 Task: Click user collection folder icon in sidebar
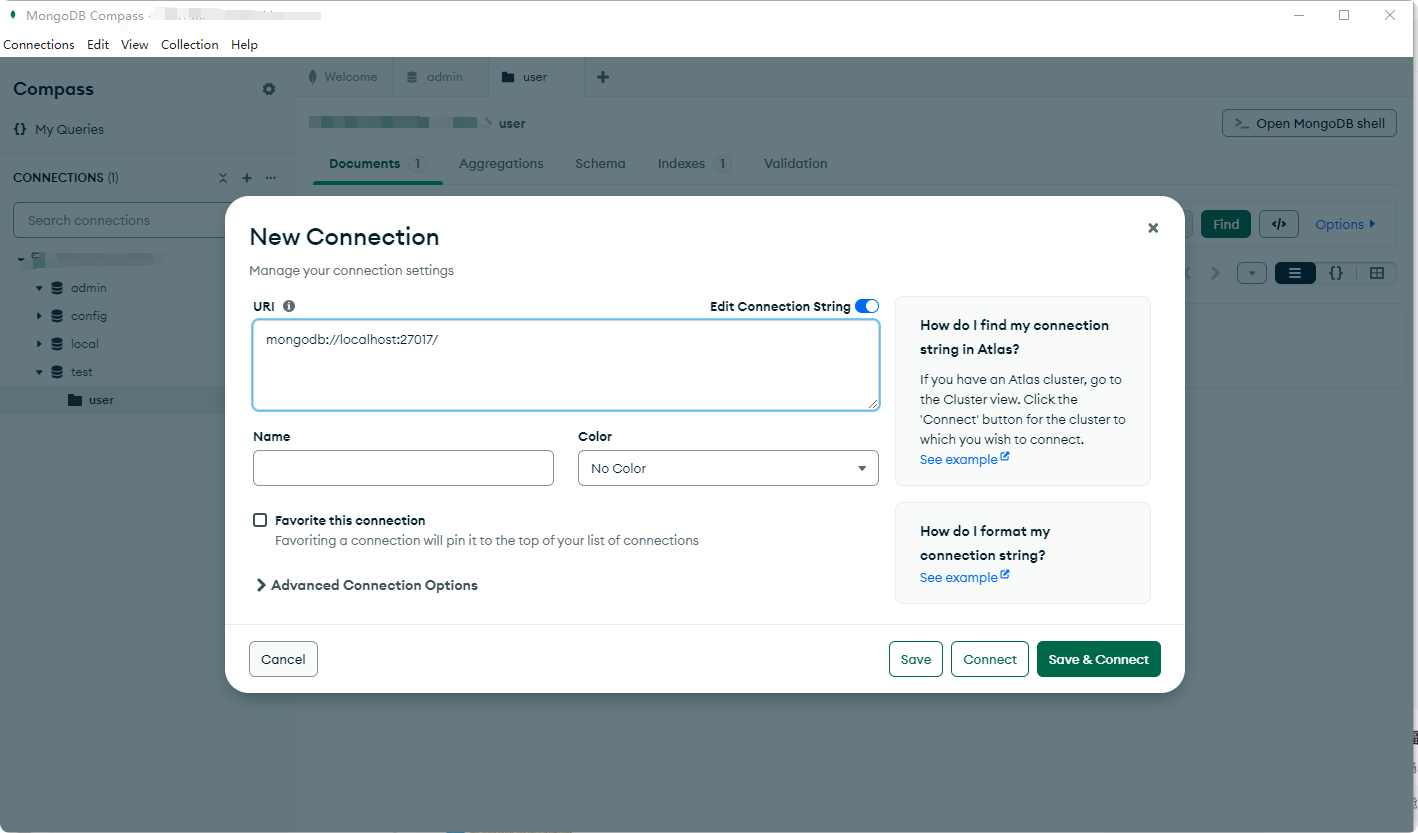pos(75,400)
